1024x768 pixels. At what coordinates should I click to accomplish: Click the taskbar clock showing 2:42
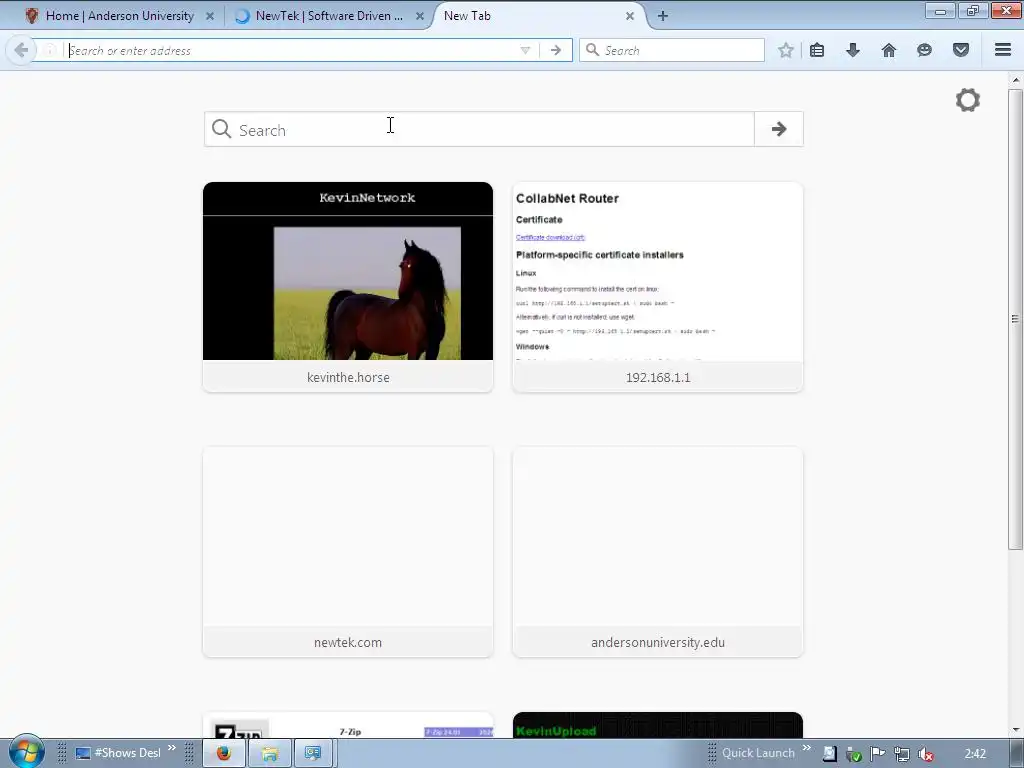point(975,754)
